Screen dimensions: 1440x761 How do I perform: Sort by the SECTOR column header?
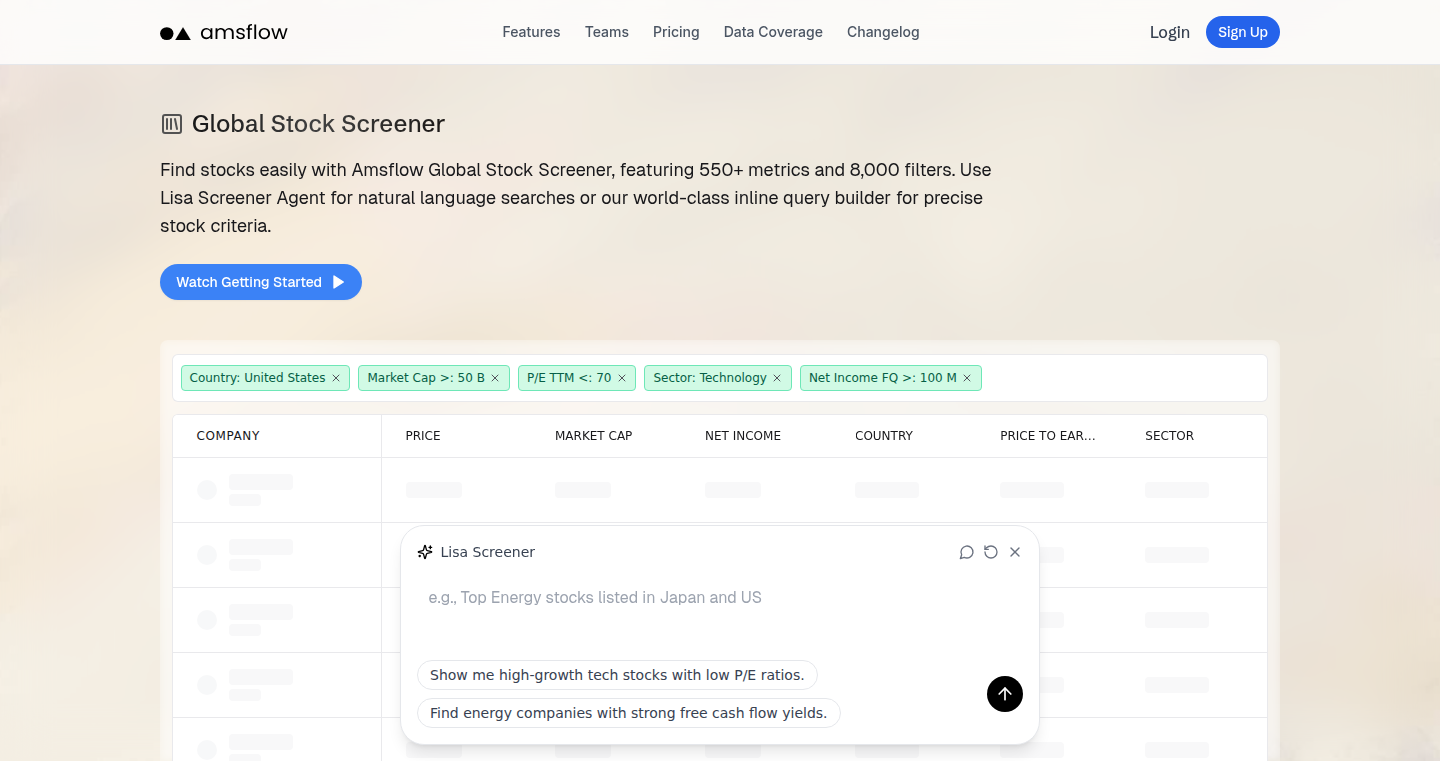1170,436
